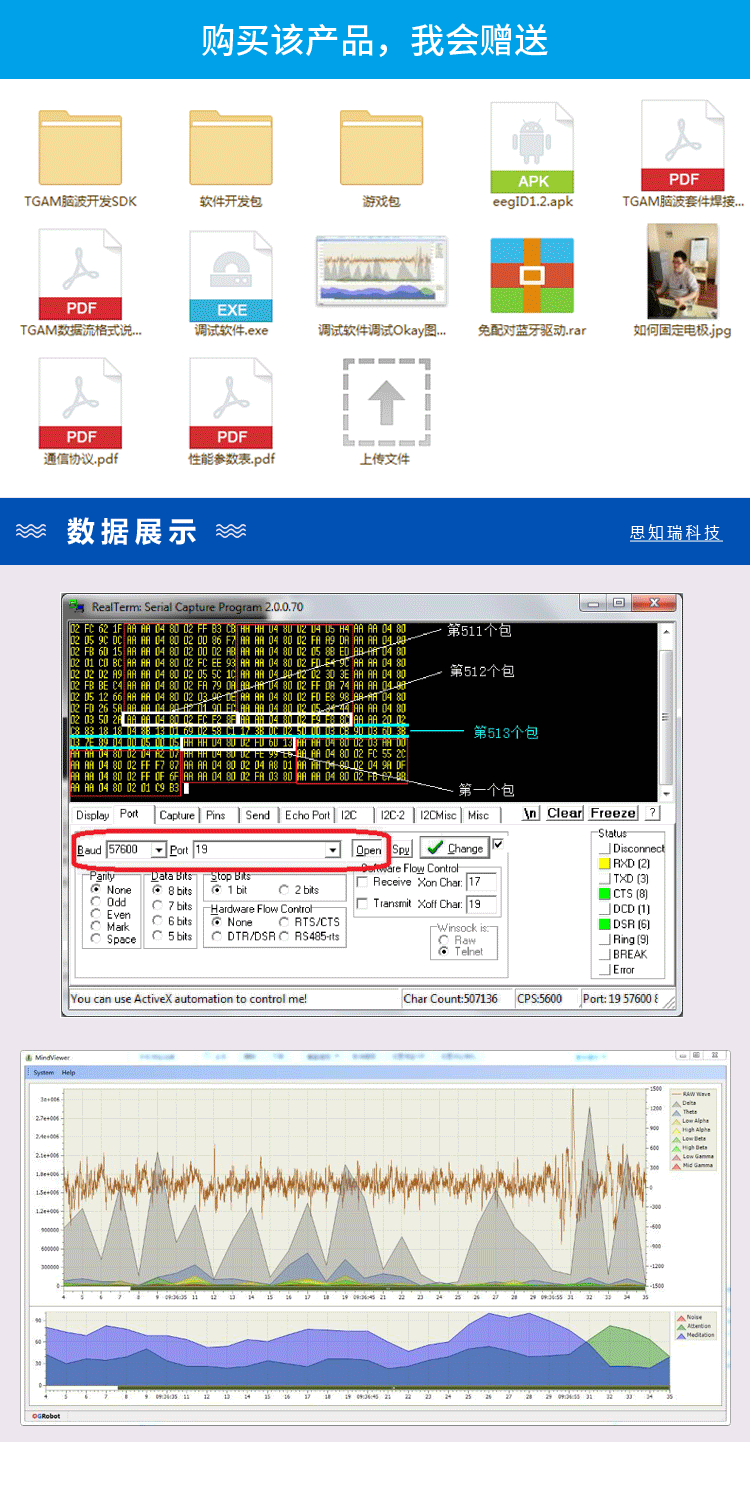Switch to the Send tab in RealTerm
The width and height of the screenshot is (750, 1495).
pyautogui.click(x=258, y=815)
